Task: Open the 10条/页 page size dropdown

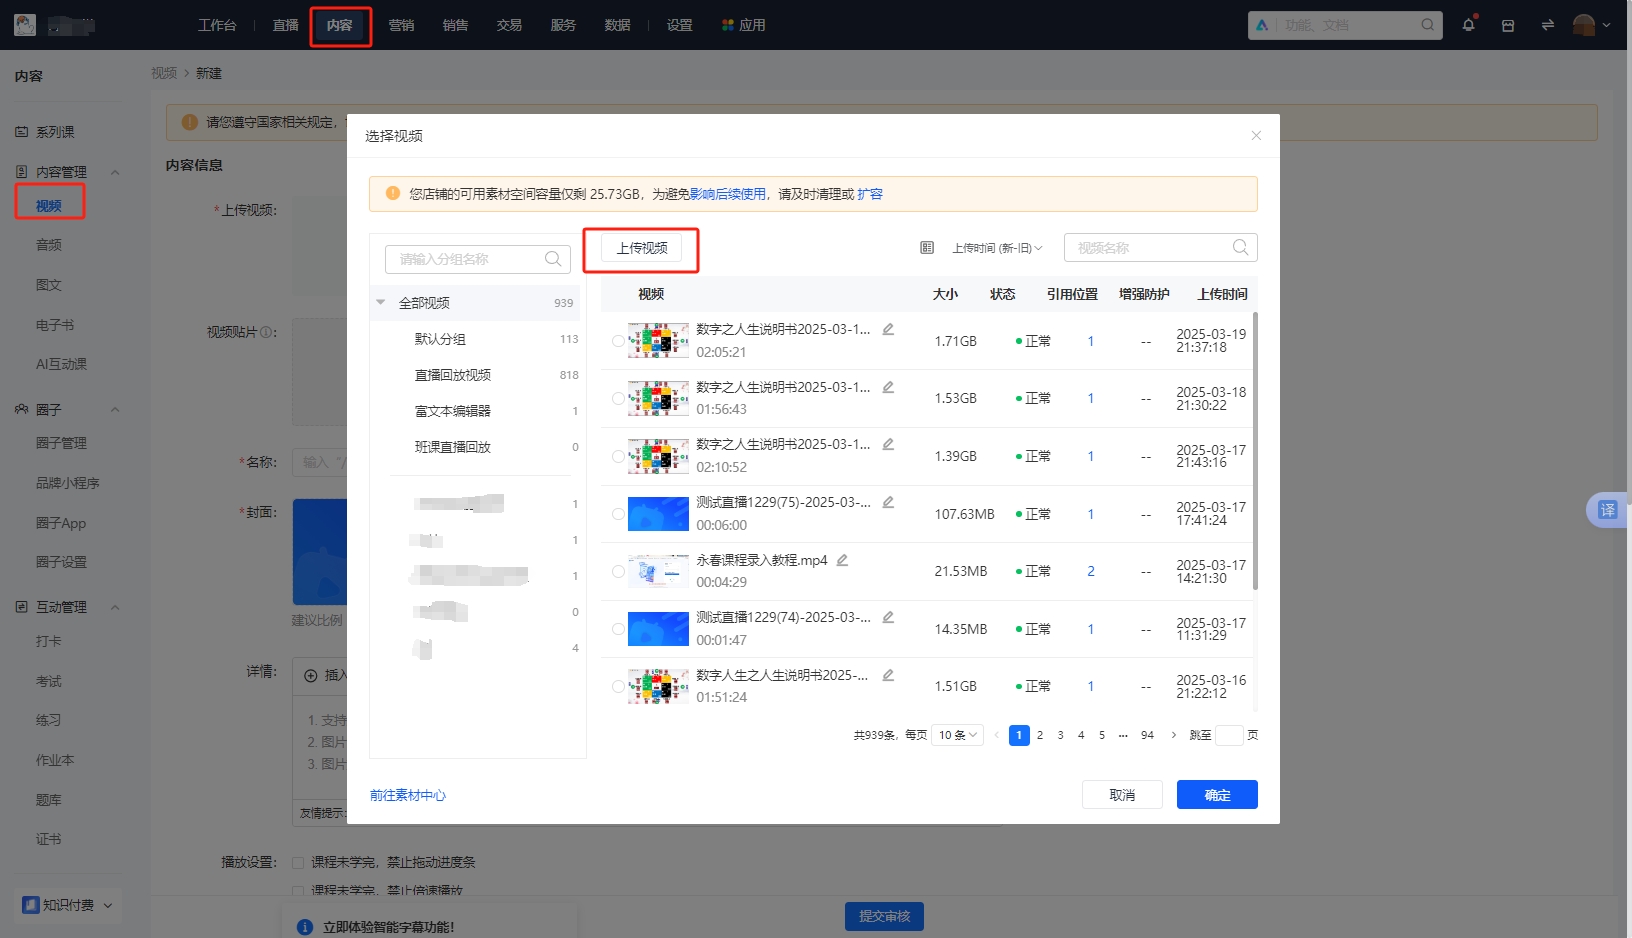Action: pyautogui.click(x=956, y=735)
